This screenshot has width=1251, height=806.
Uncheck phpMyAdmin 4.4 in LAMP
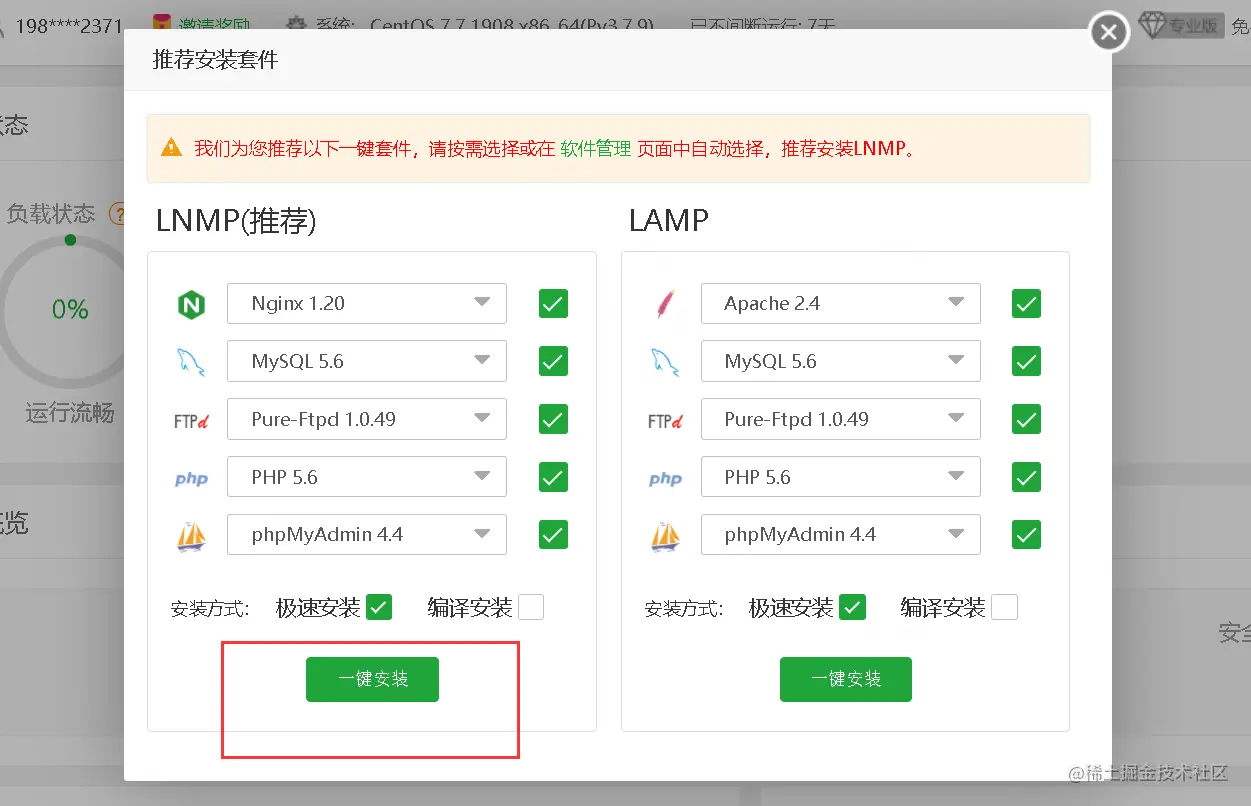coord(1026,535)
